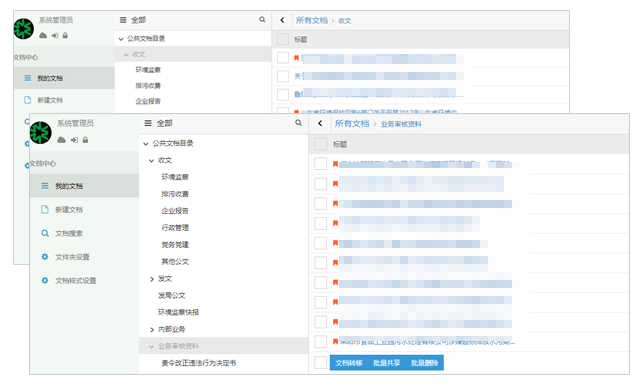Screen dimensions: 640x388
Task: Select the 环境监察 folder in the front window
Action: [175, 177]
